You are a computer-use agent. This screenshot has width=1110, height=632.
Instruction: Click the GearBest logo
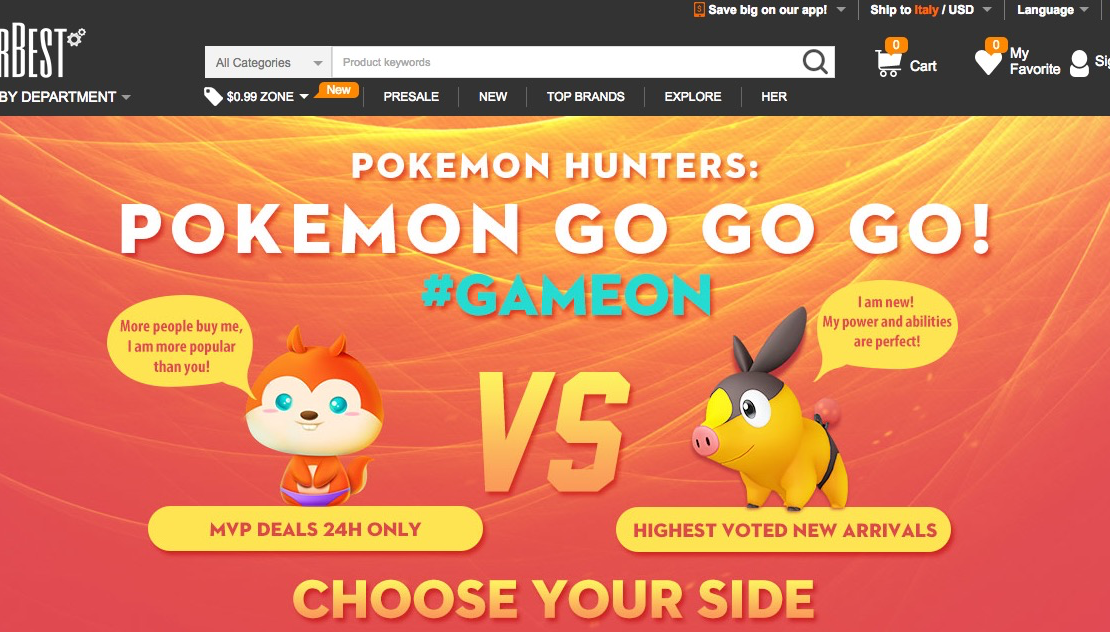coord(41,52)
